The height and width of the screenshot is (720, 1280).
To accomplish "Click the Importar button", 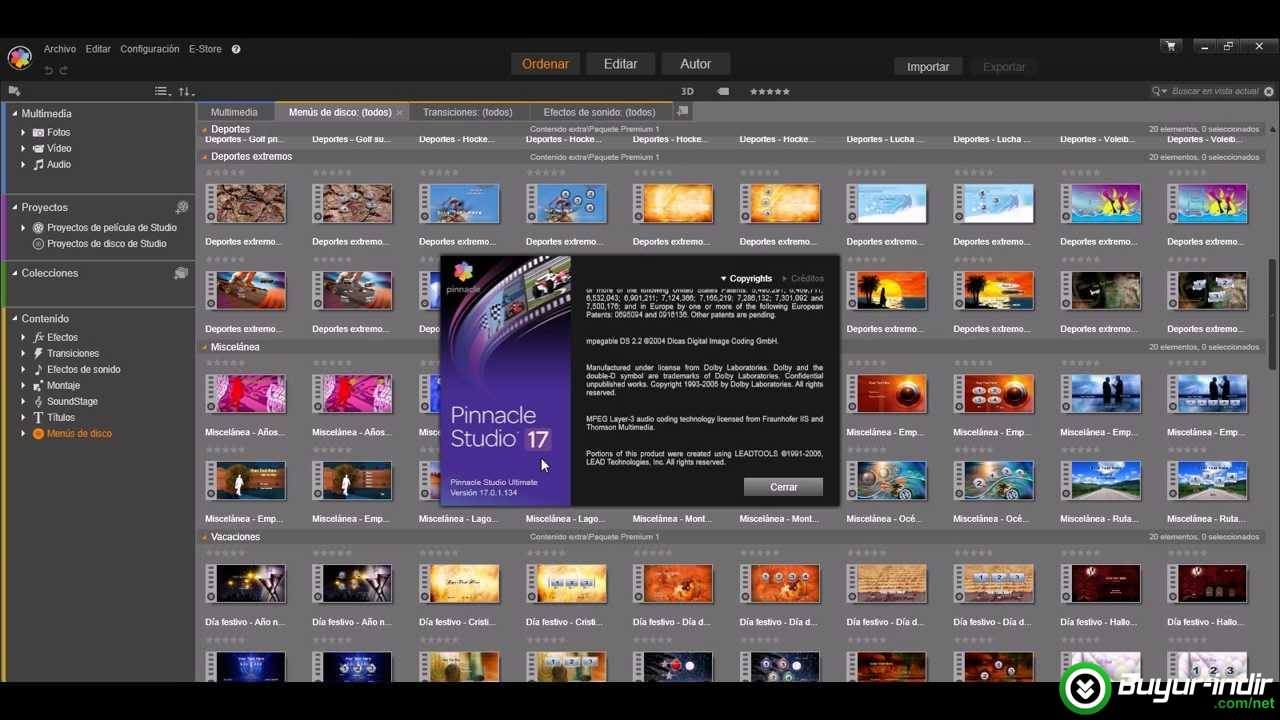I will pos(928,67).
